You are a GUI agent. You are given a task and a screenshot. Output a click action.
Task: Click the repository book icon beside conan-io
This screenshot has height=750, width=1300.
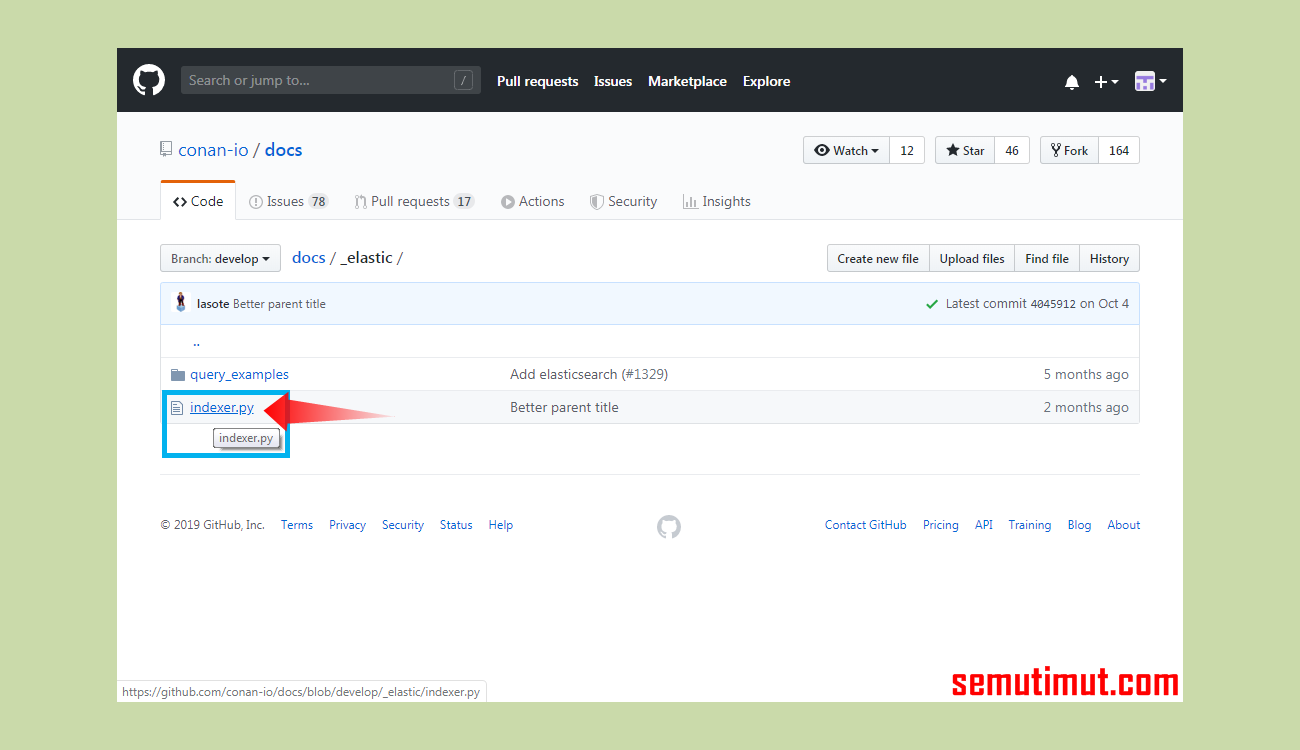[166, 150]
